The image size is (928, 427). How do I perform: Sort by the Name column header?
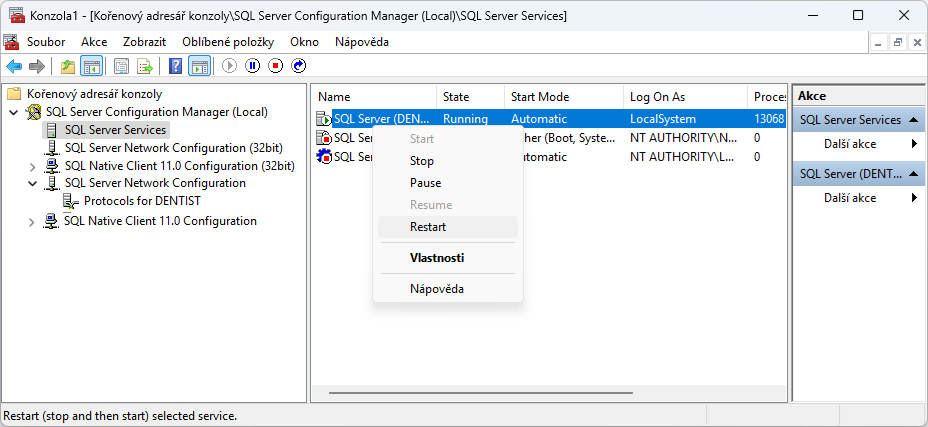click(376, 97)
